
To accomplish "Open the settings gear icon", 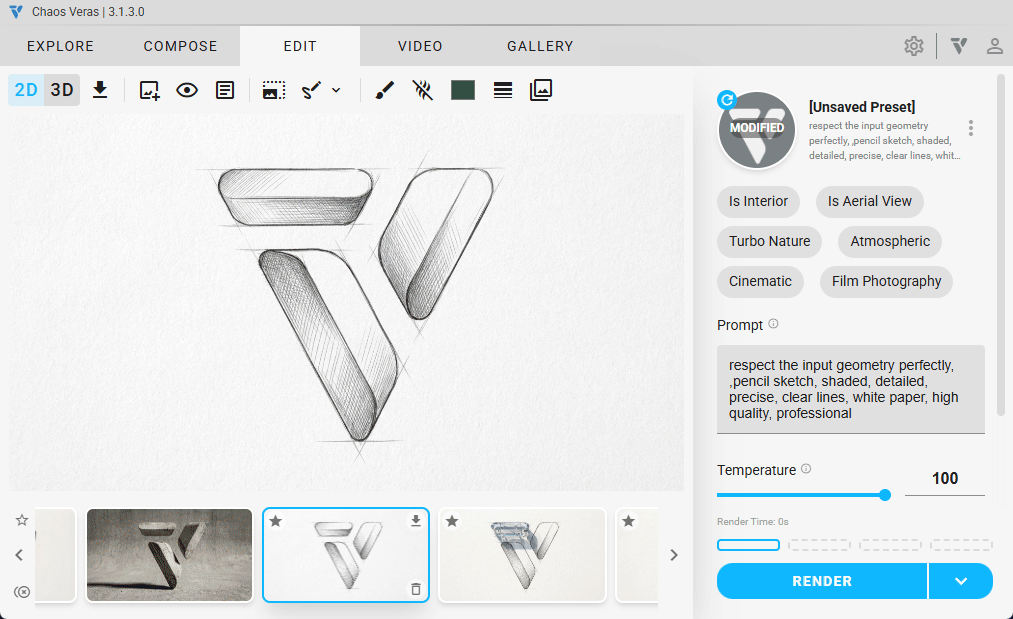I will click(913, 46).
